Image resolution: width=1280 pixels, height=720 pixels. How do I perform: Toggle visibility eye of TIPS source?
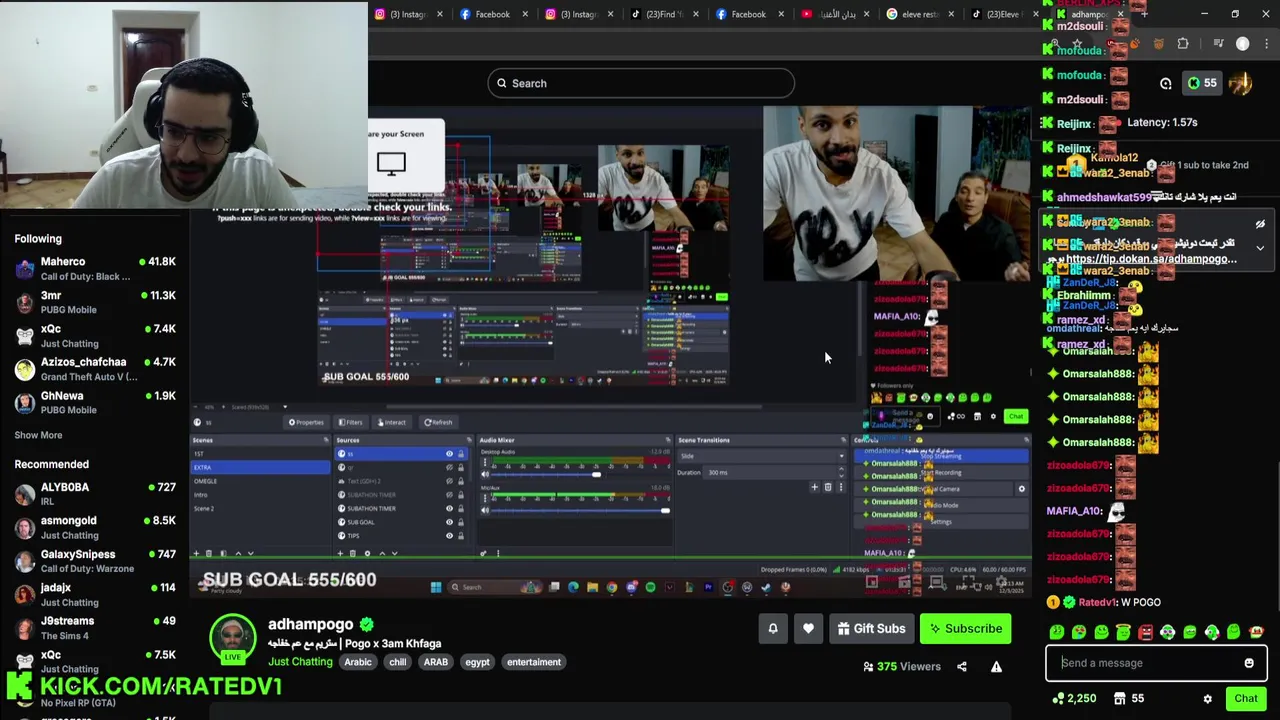point(449,536)
